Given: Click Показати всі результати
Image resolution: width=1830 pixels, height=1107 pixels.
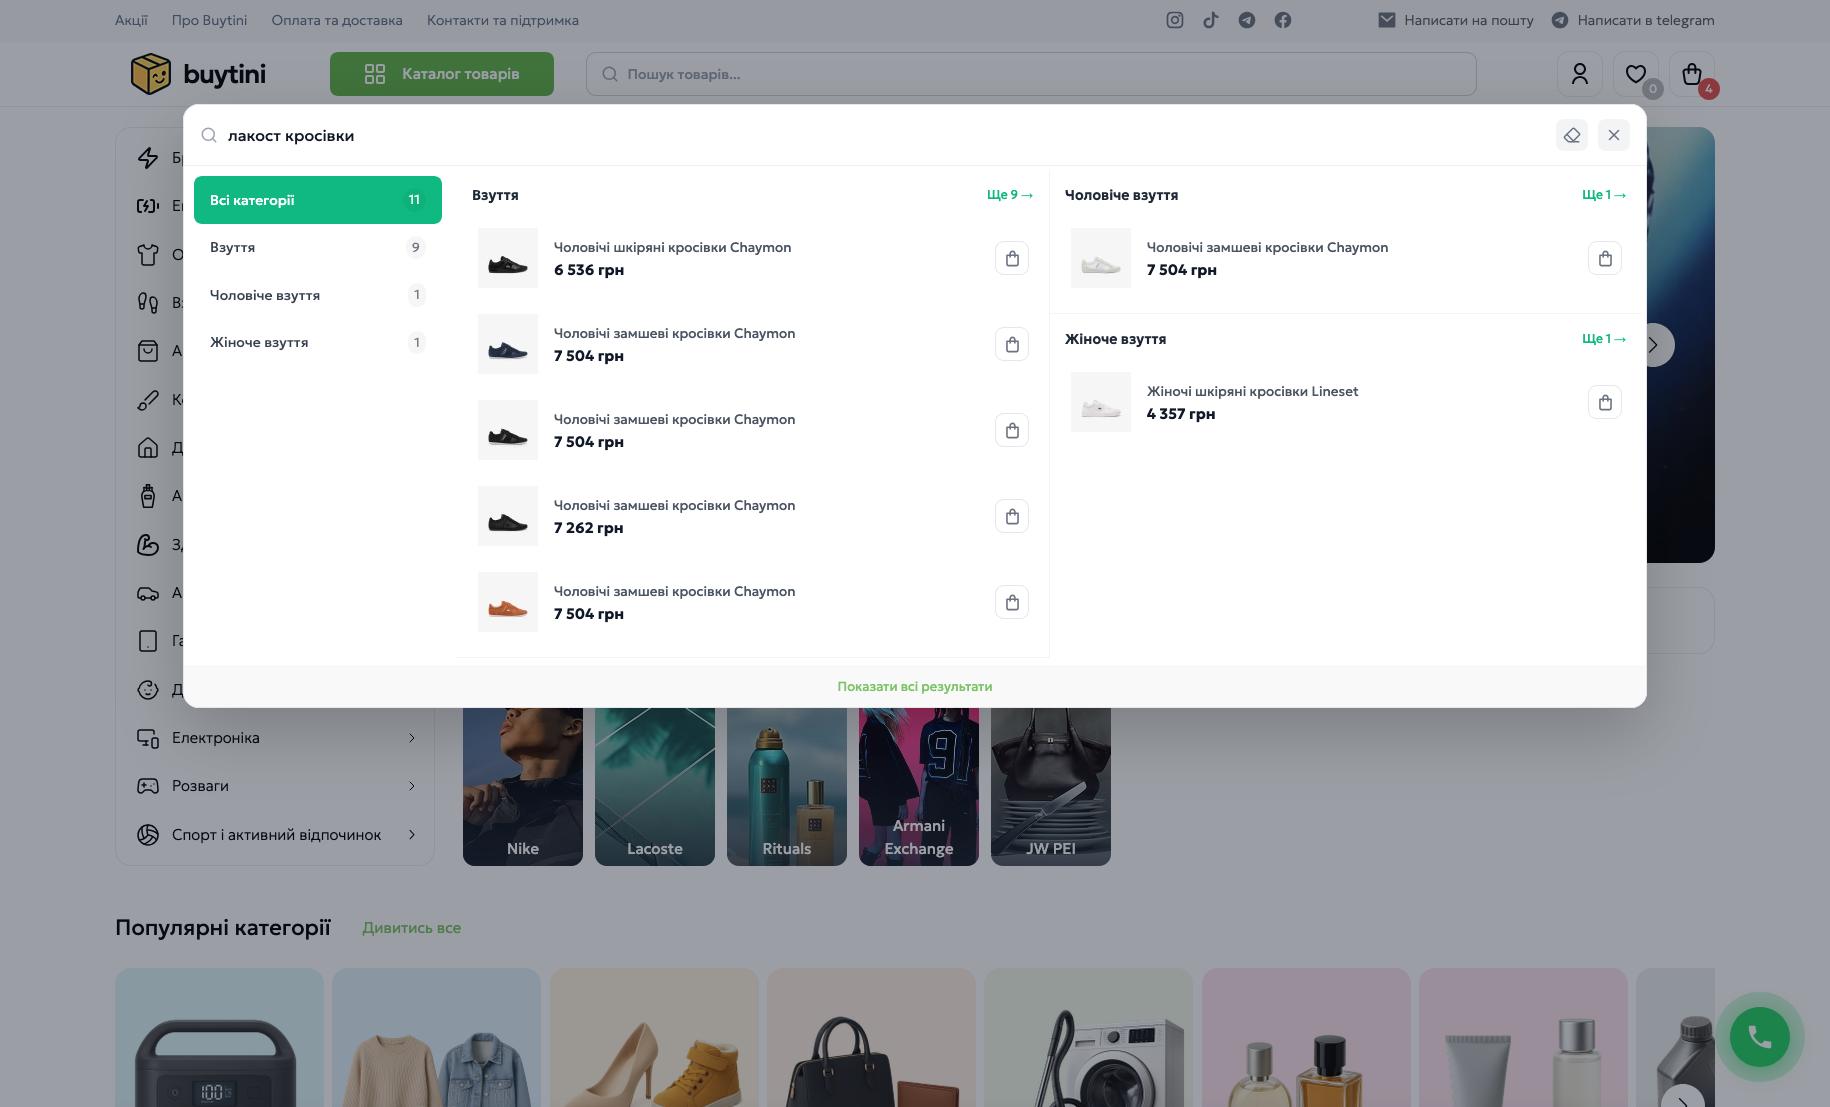Looking at the screenshot, I should click(x=915, y=686).
